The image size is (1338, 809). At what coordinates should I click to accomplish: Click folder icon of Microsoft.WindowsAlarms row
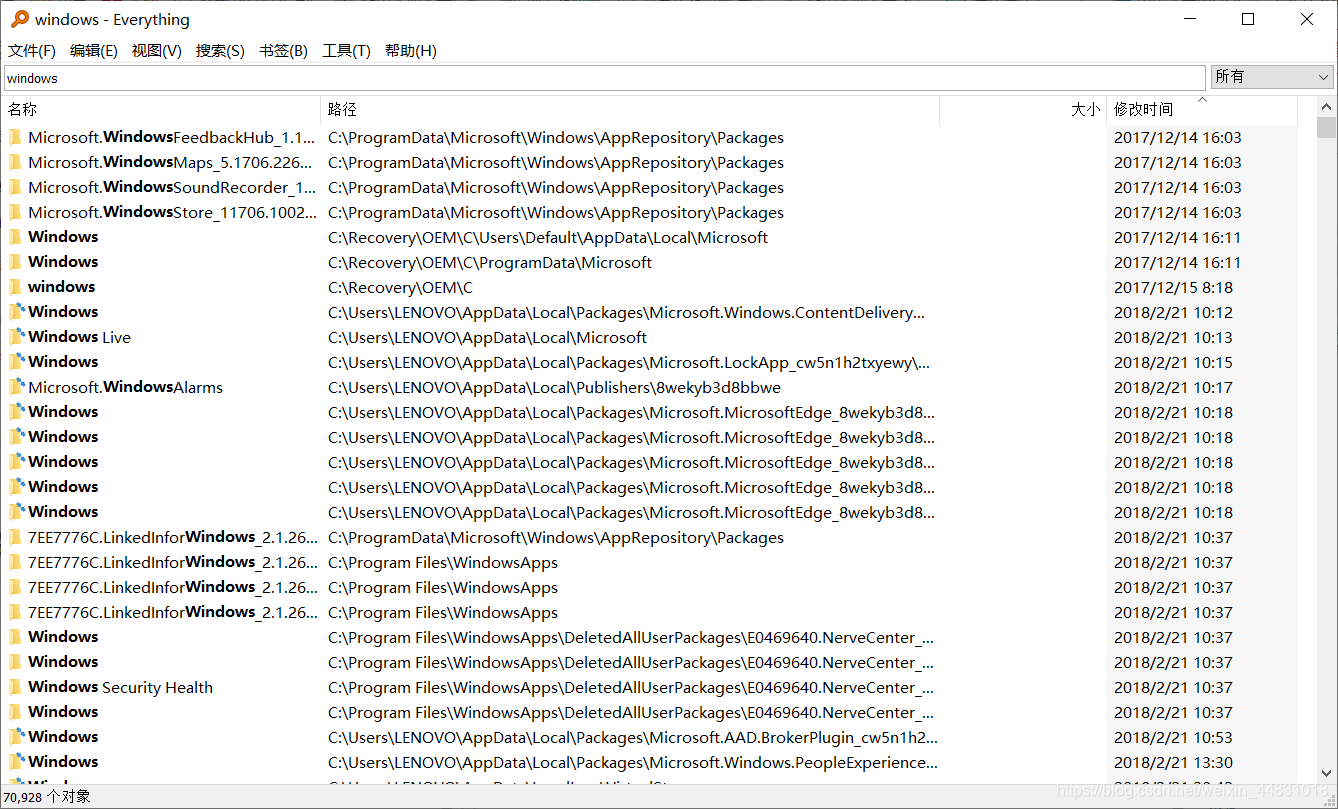pyautogui.click(x=16, y=387)
